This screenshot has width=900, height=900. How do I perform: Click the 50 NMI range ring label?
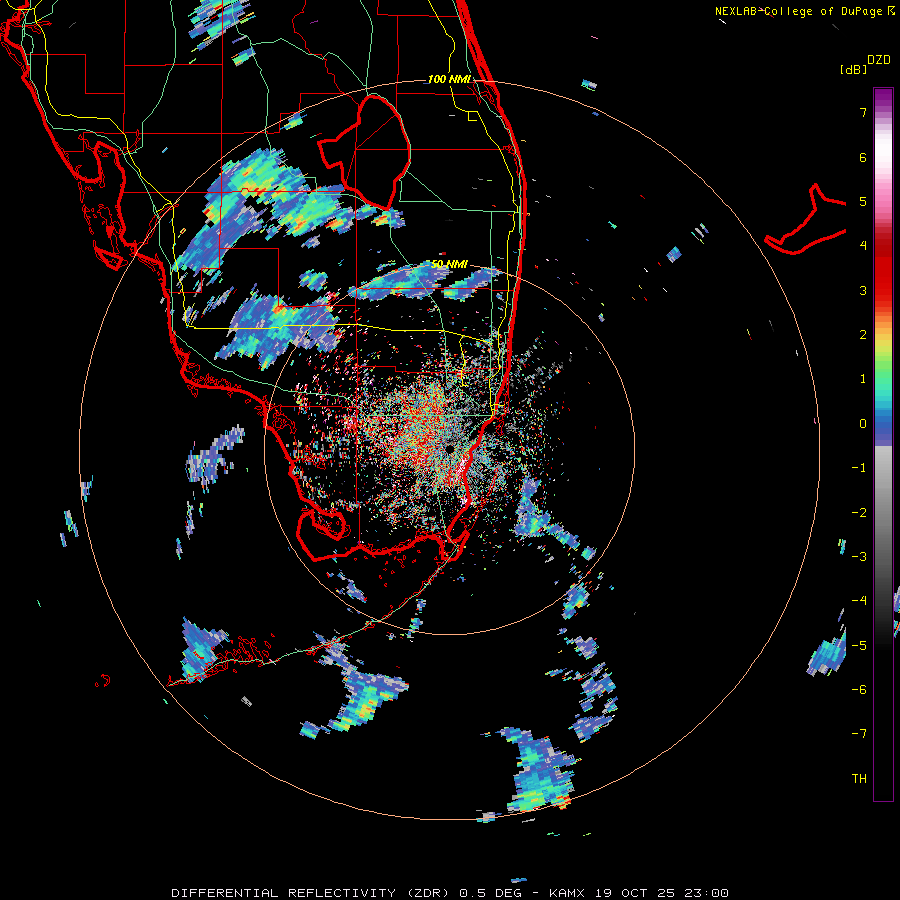coord(449,264)
